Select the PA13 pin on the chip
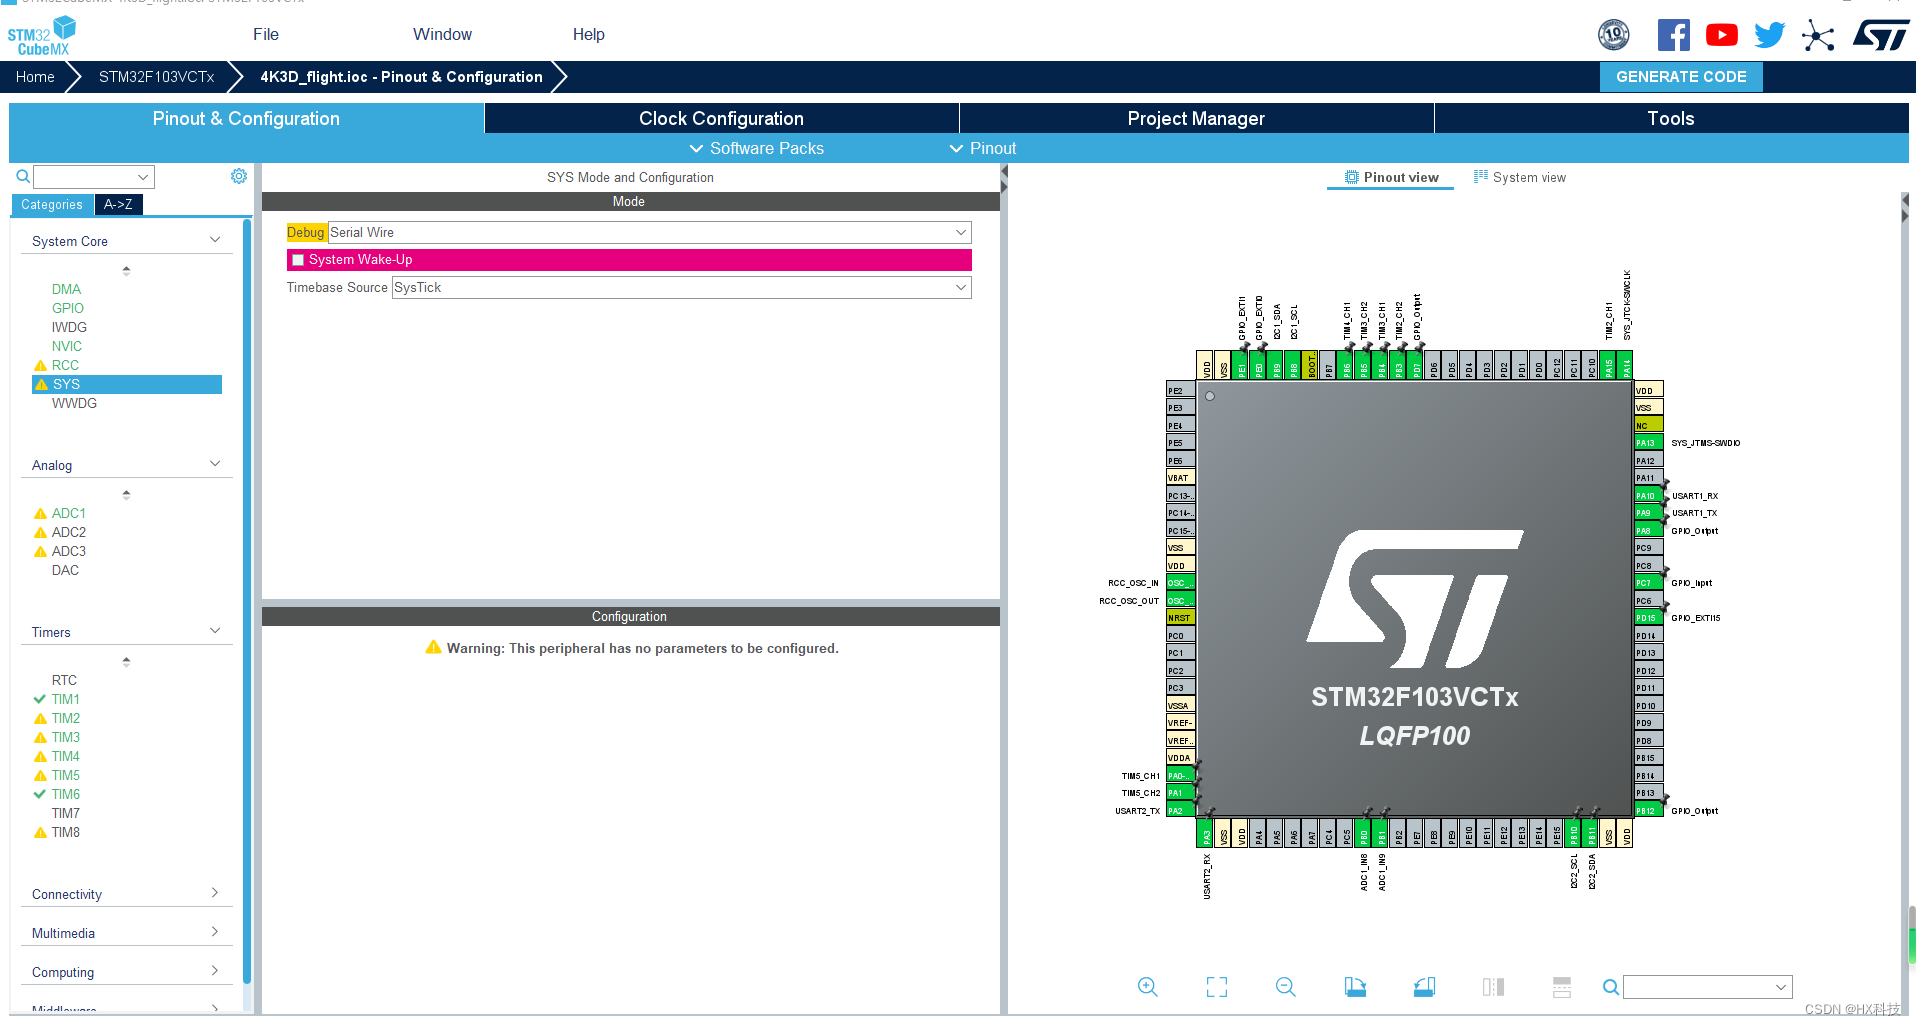Viewport: 1916px width, 1025px height. pyautogui.click(x=1646, y=442)
